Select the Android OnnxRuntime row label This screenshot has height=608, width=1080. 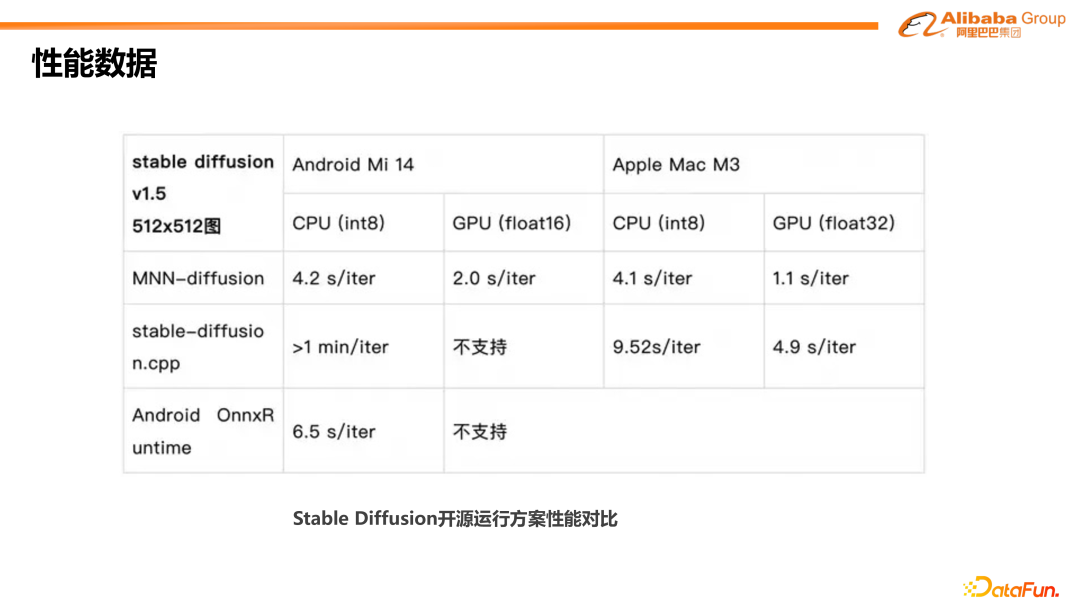203,431
